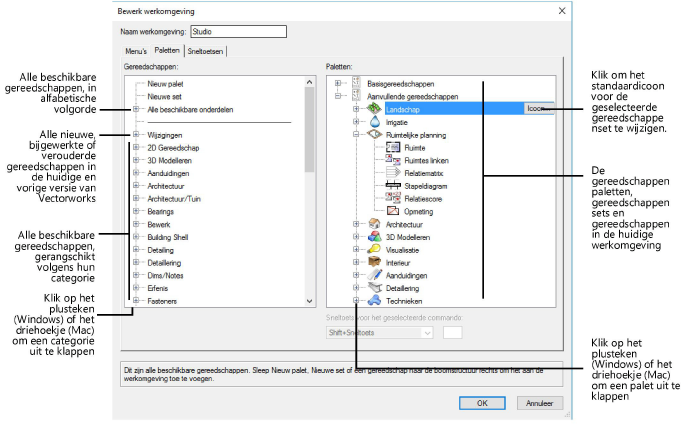
Task: Select the Opmeting tool icon
Action: [392, 211]
